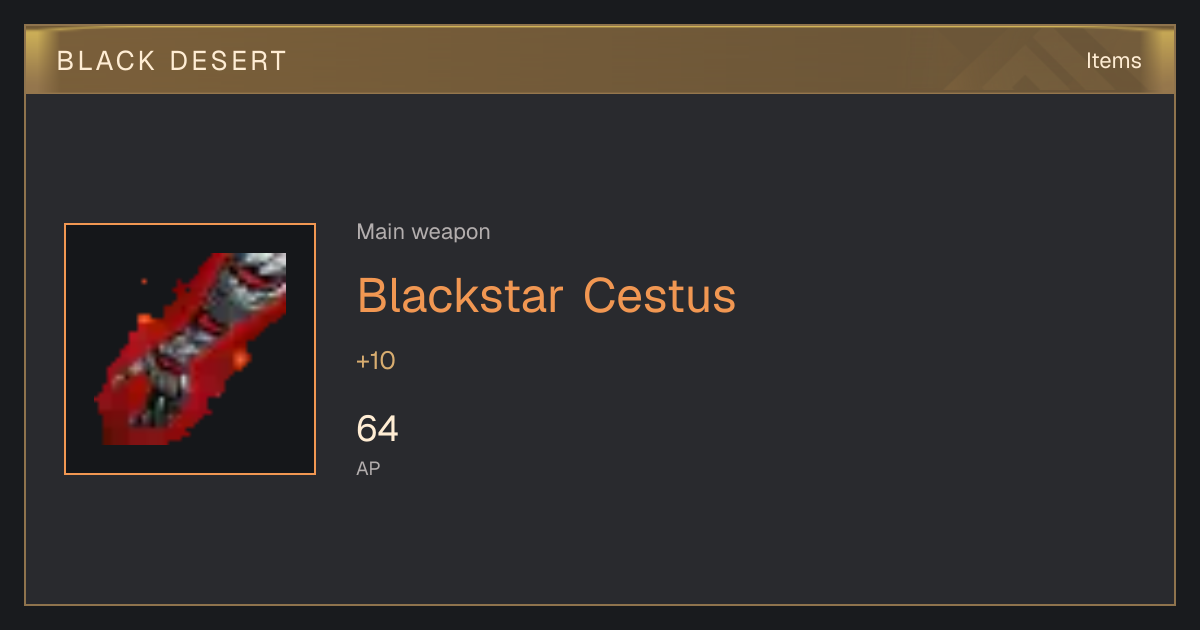Click the +10 enhancement level text
The image size is (1200, 630).
click(x=375, y=361)
